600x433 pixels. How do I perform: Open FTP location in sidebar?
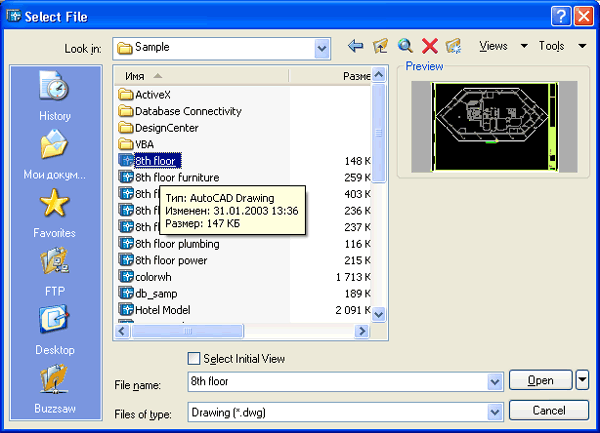(x=55, y=273)
